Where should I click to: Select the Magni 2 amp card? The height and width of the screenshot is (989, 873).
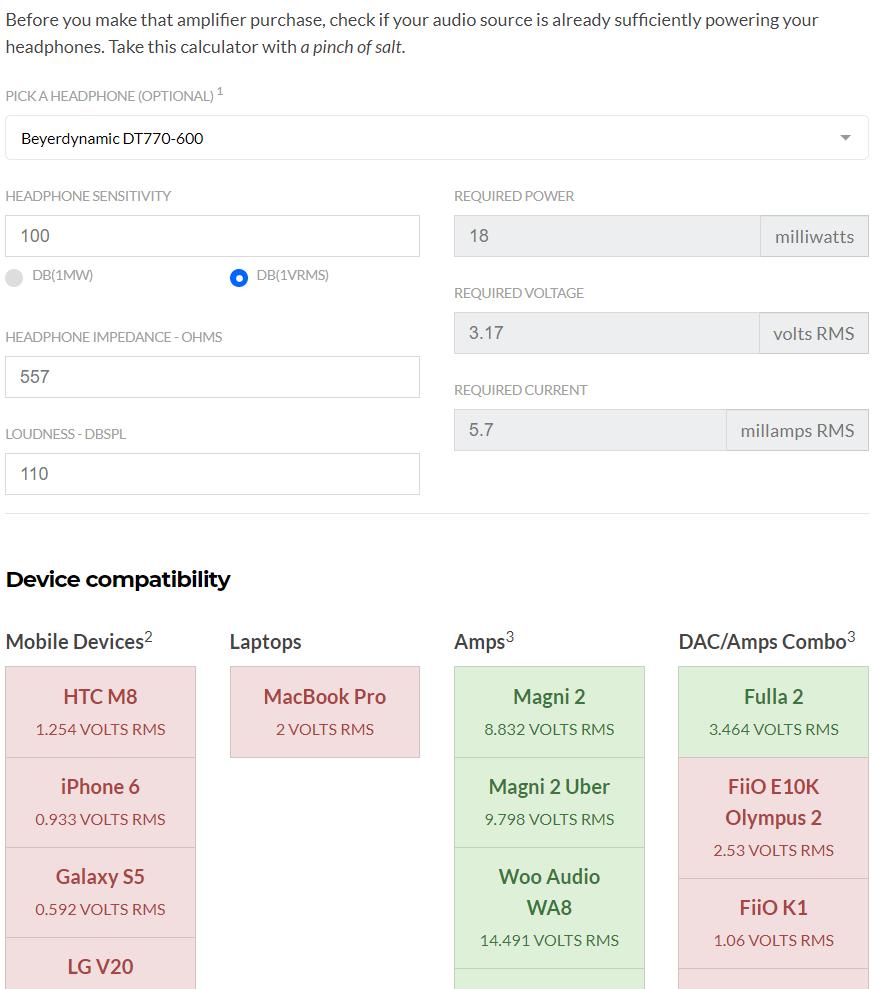point(549,712)
